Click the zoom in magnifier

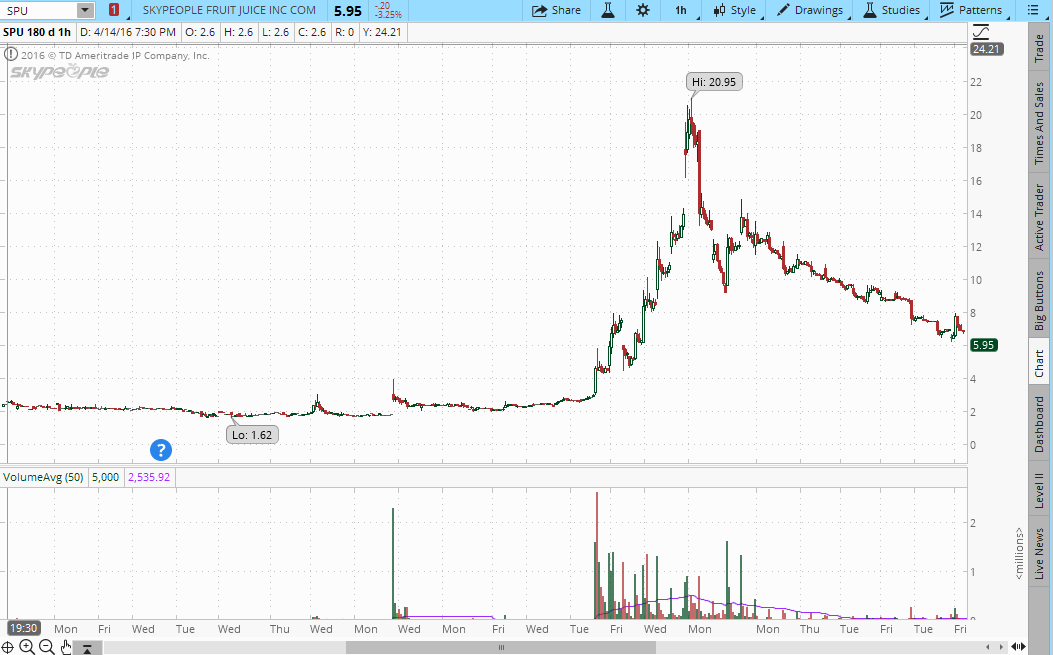coord(27,647)
